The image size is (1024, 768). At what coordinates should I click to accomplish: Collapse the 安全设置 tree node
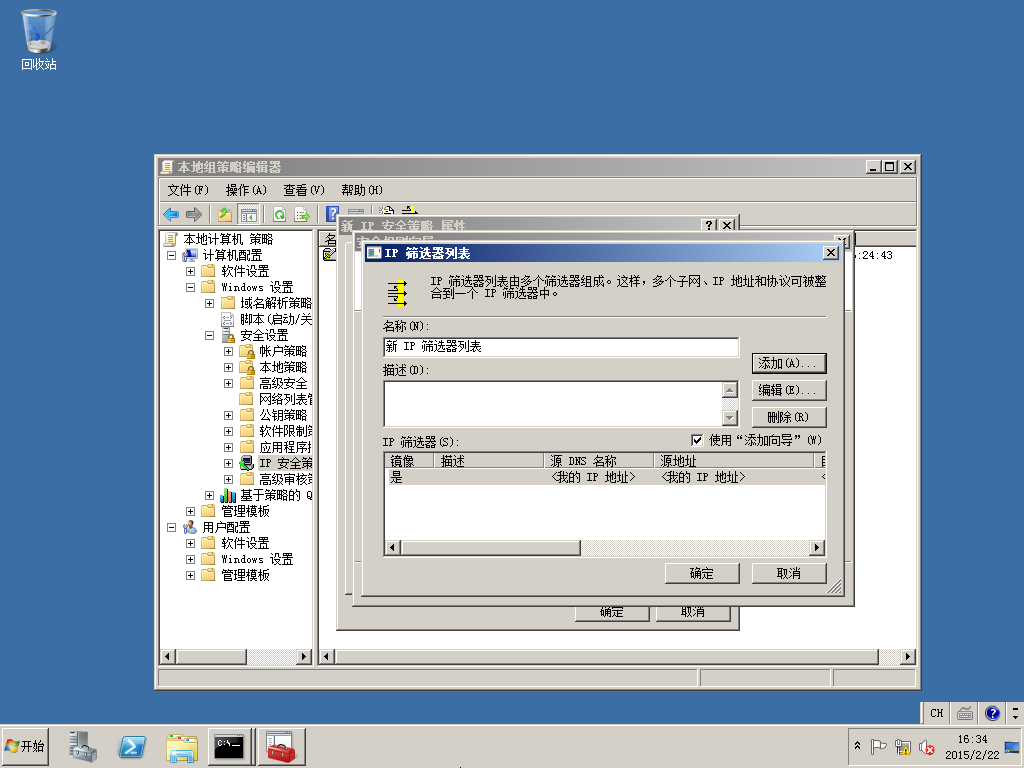210,336
